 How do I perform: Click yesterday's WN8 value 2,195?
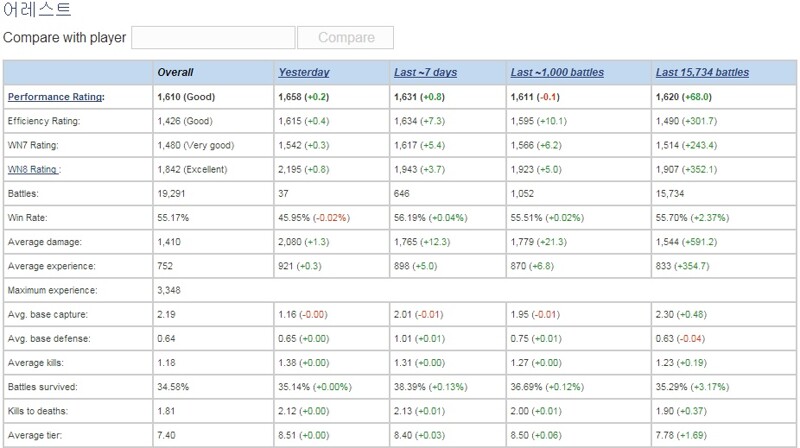coord(290,169)
